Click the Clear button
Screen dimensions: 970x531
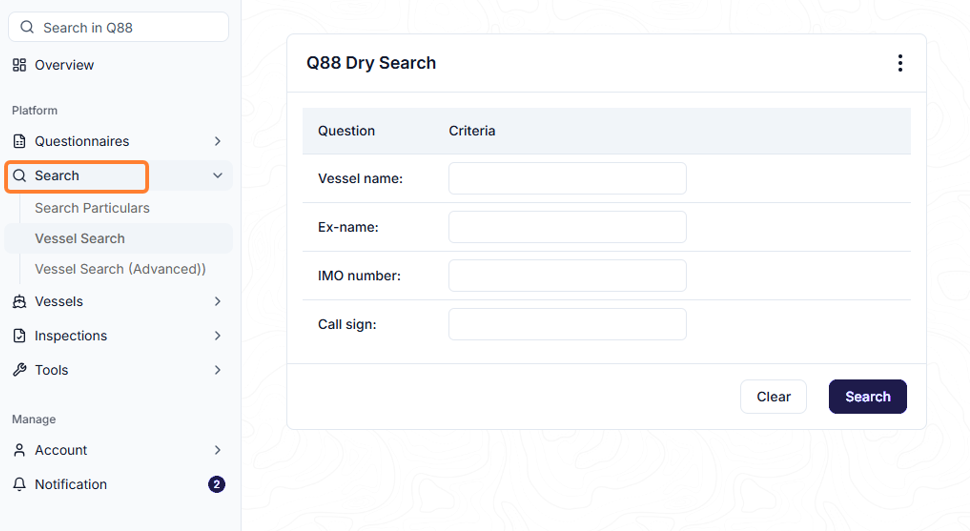pos(773,397)
